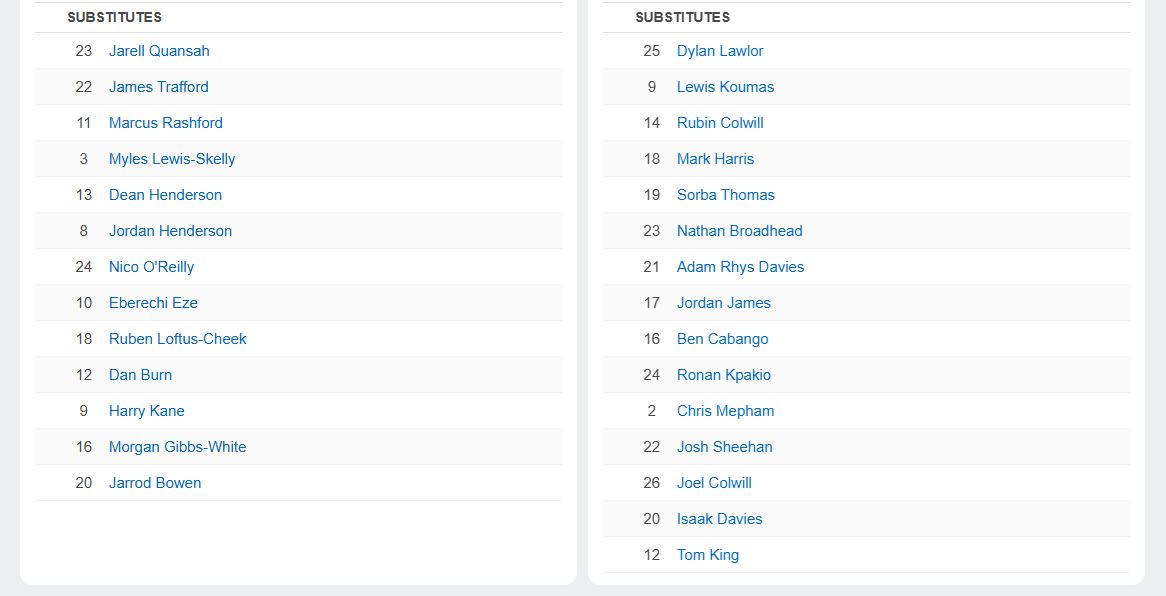Open Harry Kane's profile
Screen dimensions: 1166x596
[147, 411]
